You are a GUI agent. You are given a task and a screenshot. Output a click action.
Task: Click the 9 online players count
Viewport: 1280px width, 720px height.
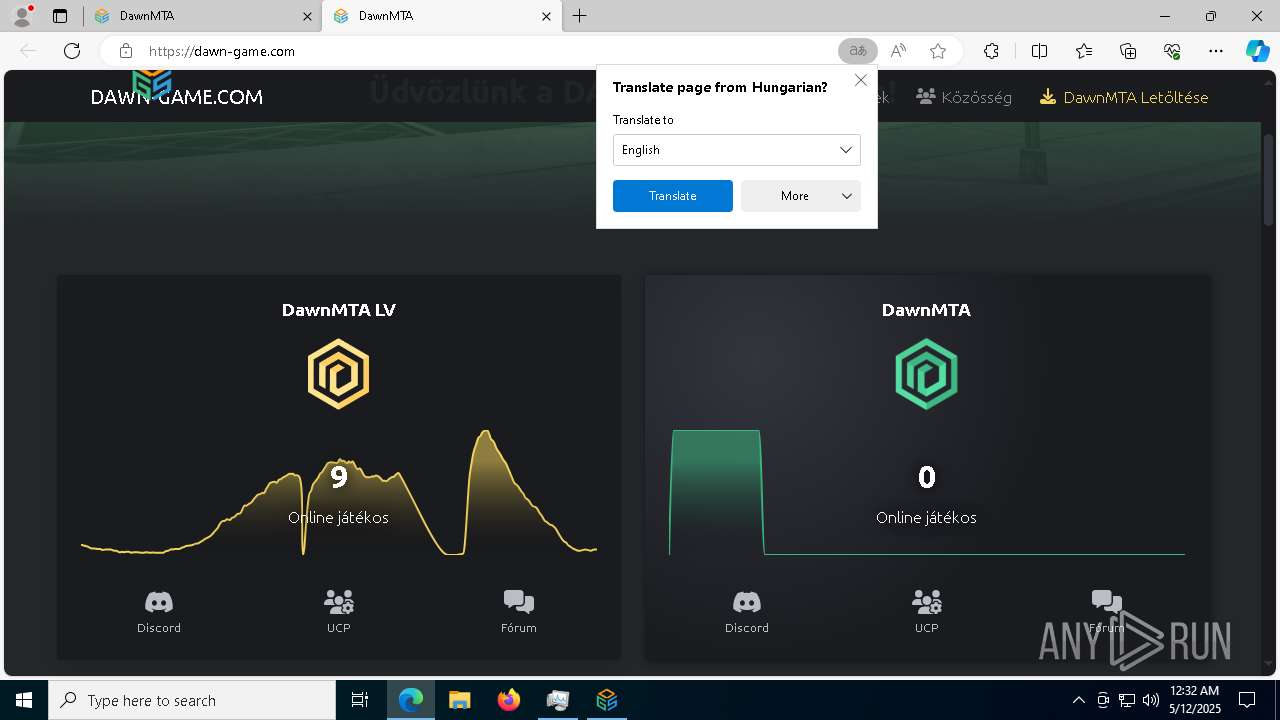[x=339, y=477]
